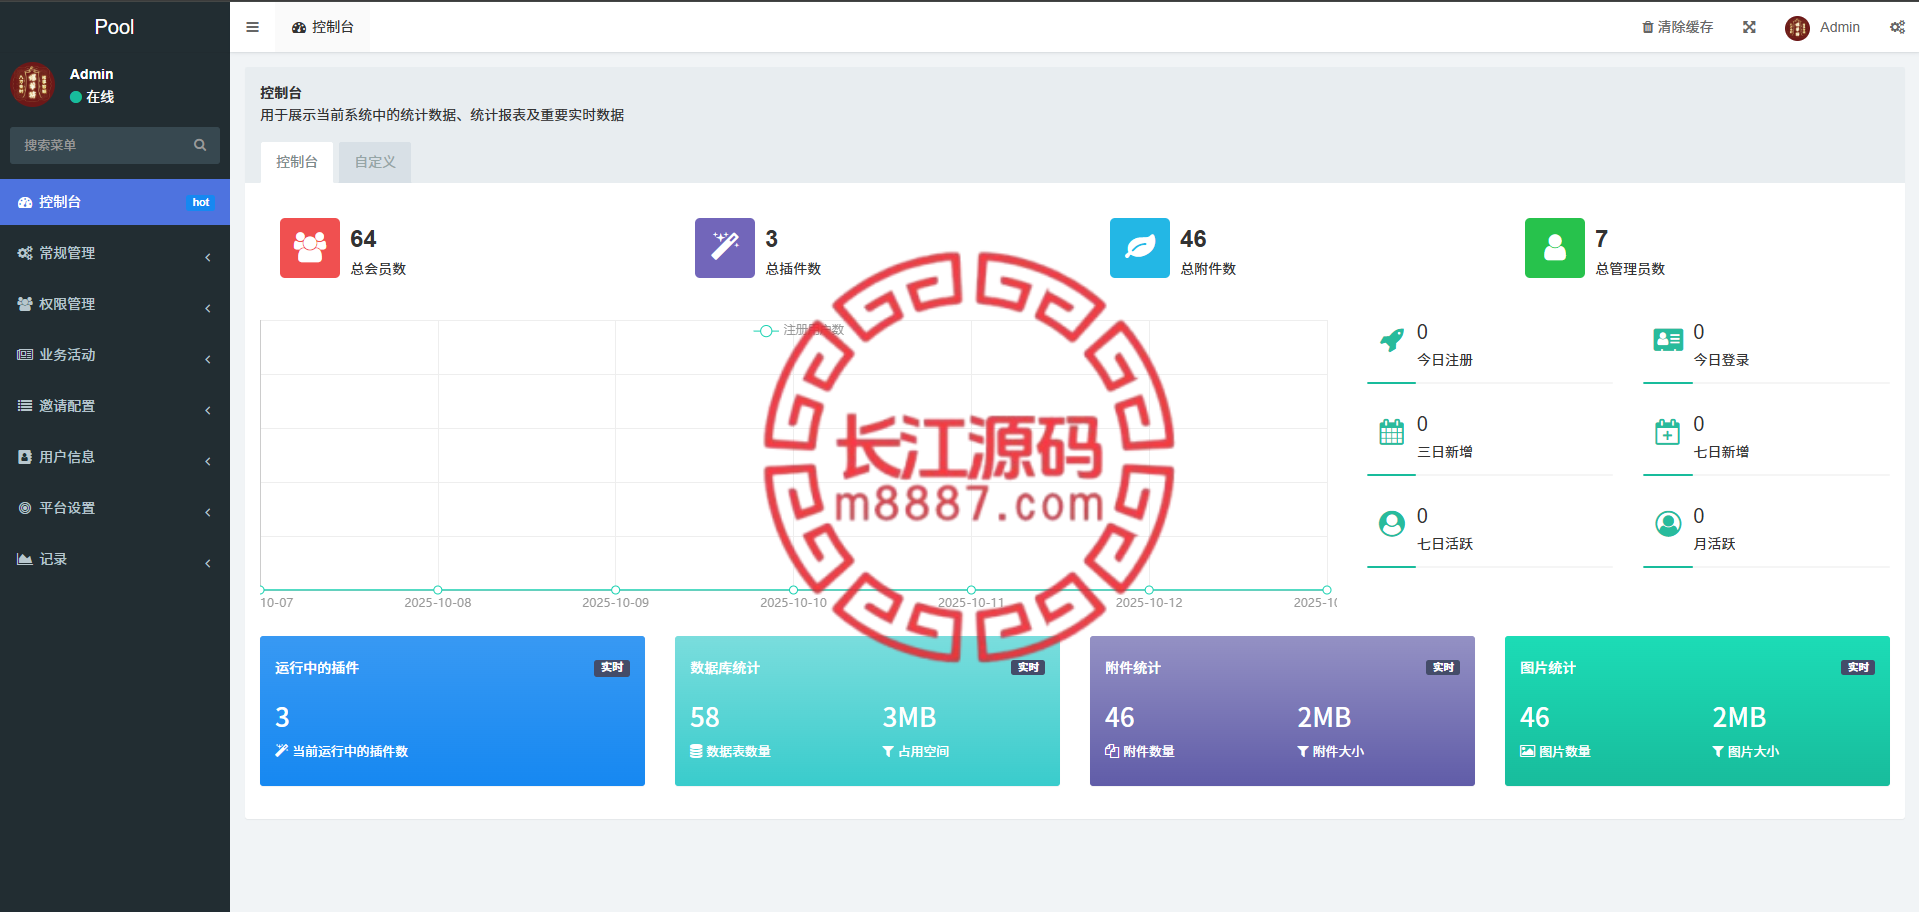The image size is (1919, 912).
Task: Click the 控制台 tab in top navigation bar
Action: tap(323, 27)
